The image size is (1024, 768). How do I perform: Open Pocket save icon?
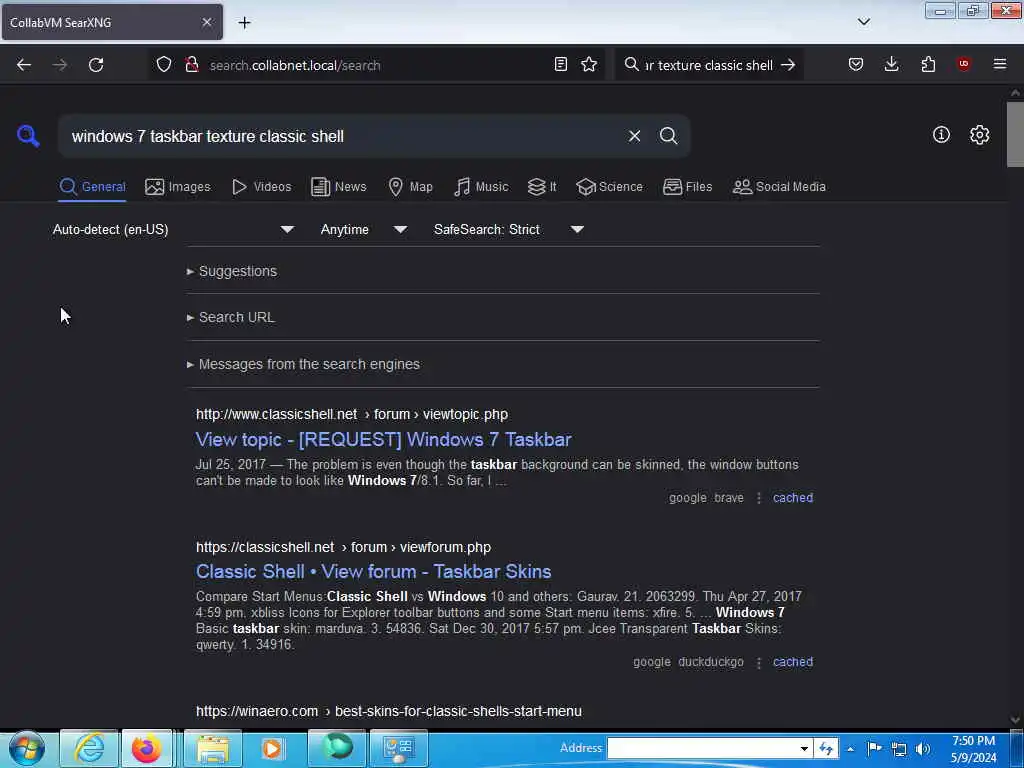[856, 64]
